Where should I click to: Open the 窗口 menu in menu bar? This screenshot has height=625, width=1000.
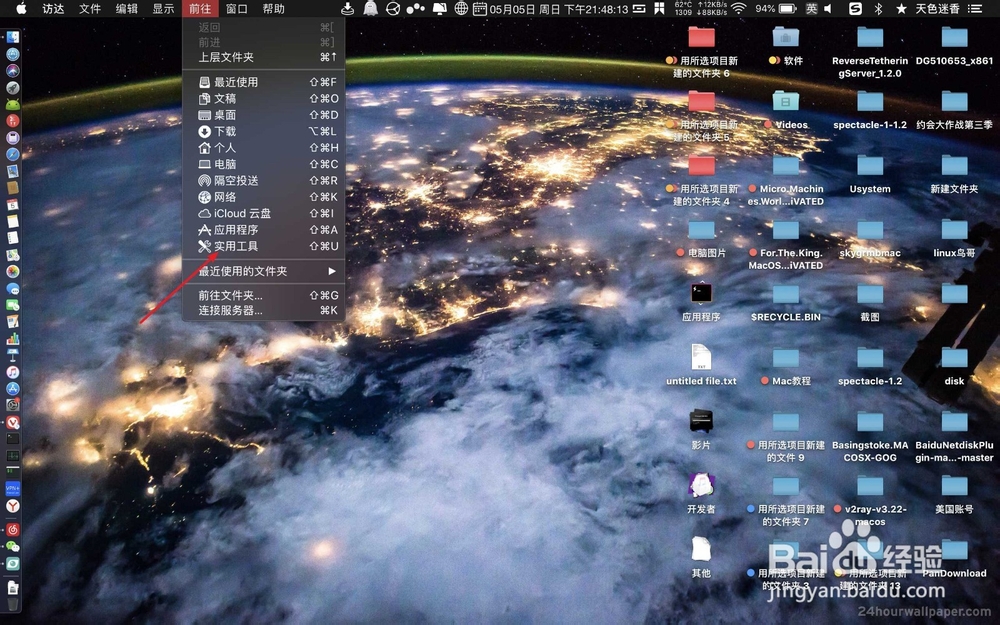click(x=237, y=8)
